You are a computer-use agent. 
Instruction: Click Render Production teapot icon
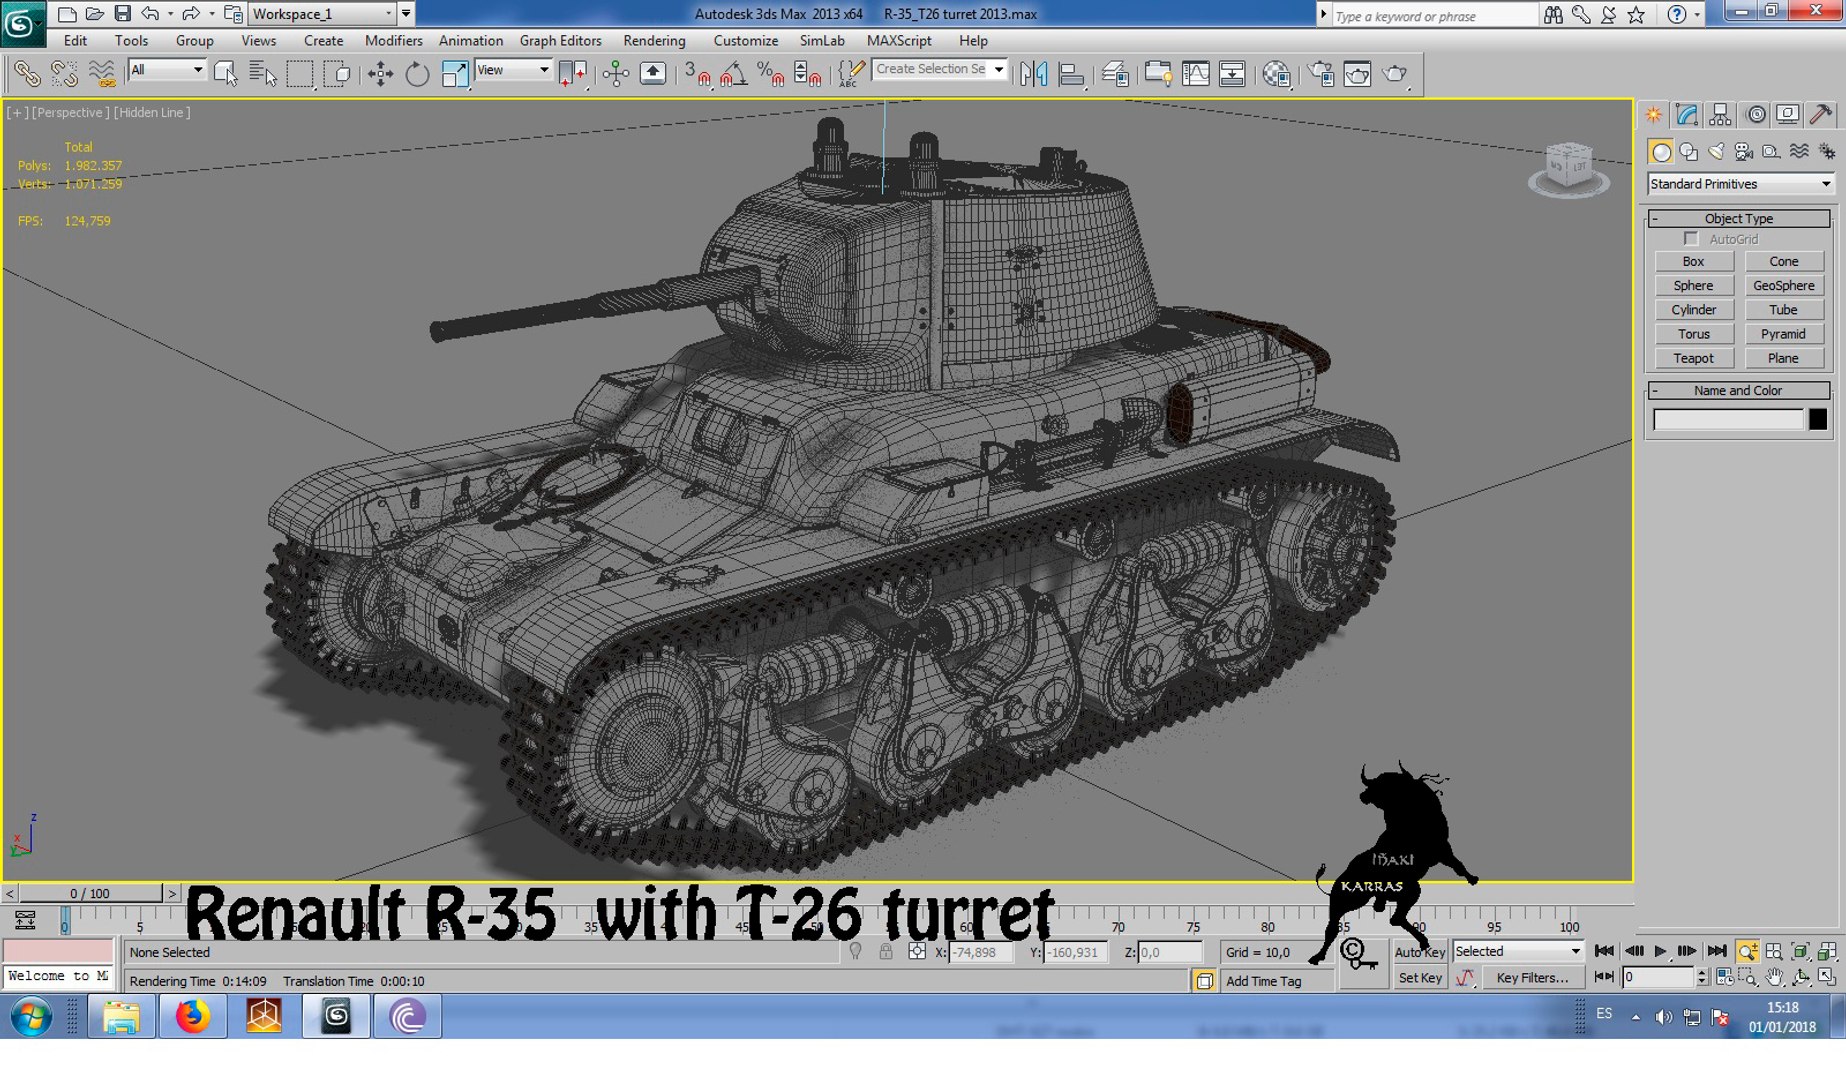pyautogui.click(x=1396, y=73)
